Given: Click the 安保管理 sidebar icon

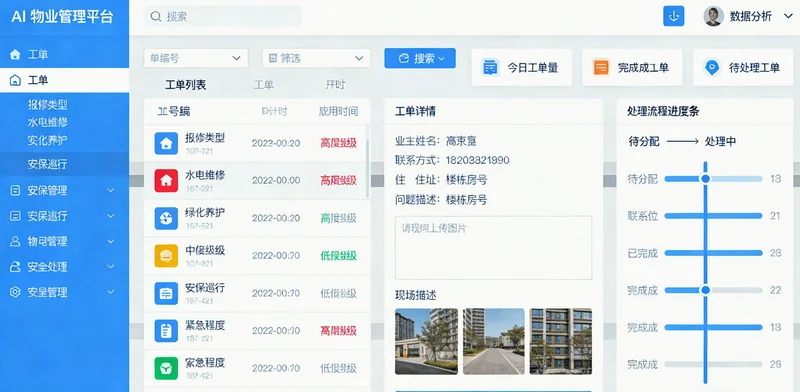Looking at the screenshot, I should (15, 190).
